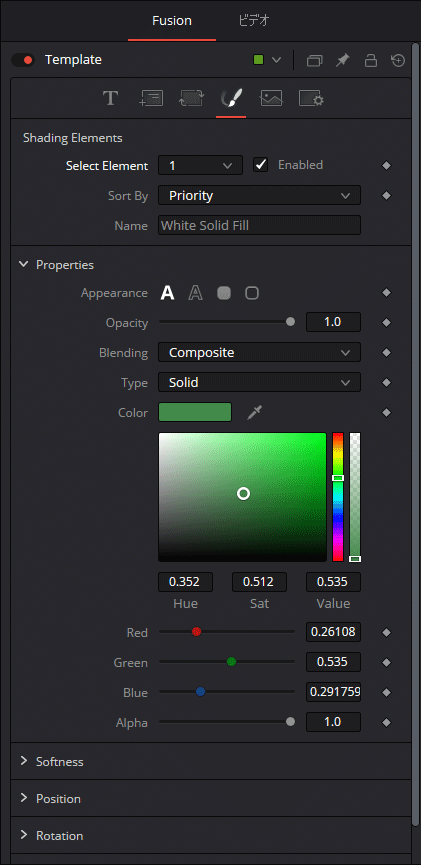
Task: Switch to the ビデオ tab
Action: pos(254,21)
